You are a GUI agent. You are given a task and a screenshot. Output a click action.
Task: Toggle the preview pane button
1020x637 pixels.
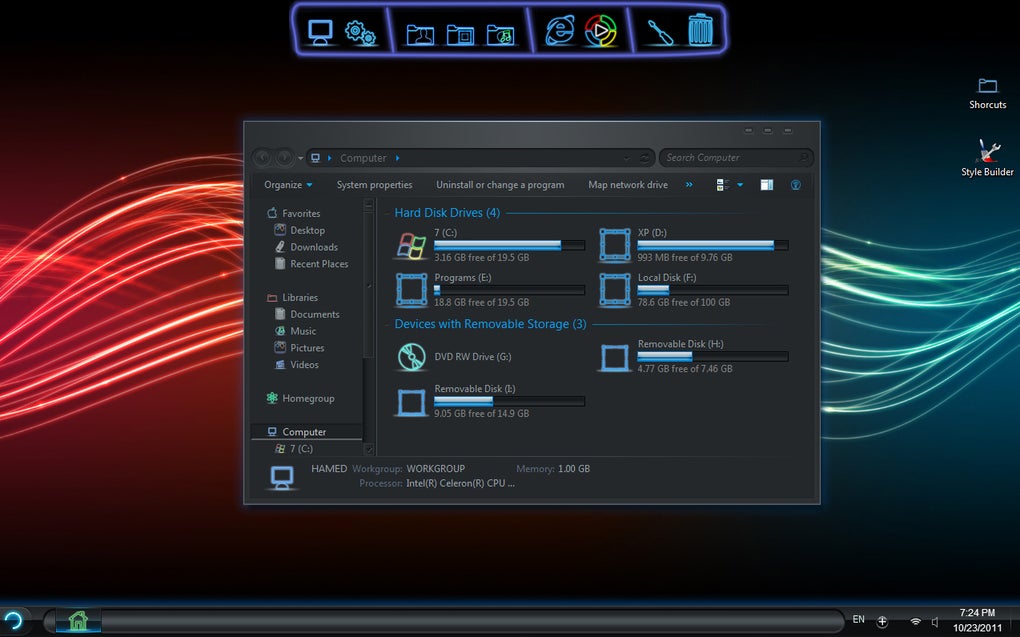(x=767, y=185)
